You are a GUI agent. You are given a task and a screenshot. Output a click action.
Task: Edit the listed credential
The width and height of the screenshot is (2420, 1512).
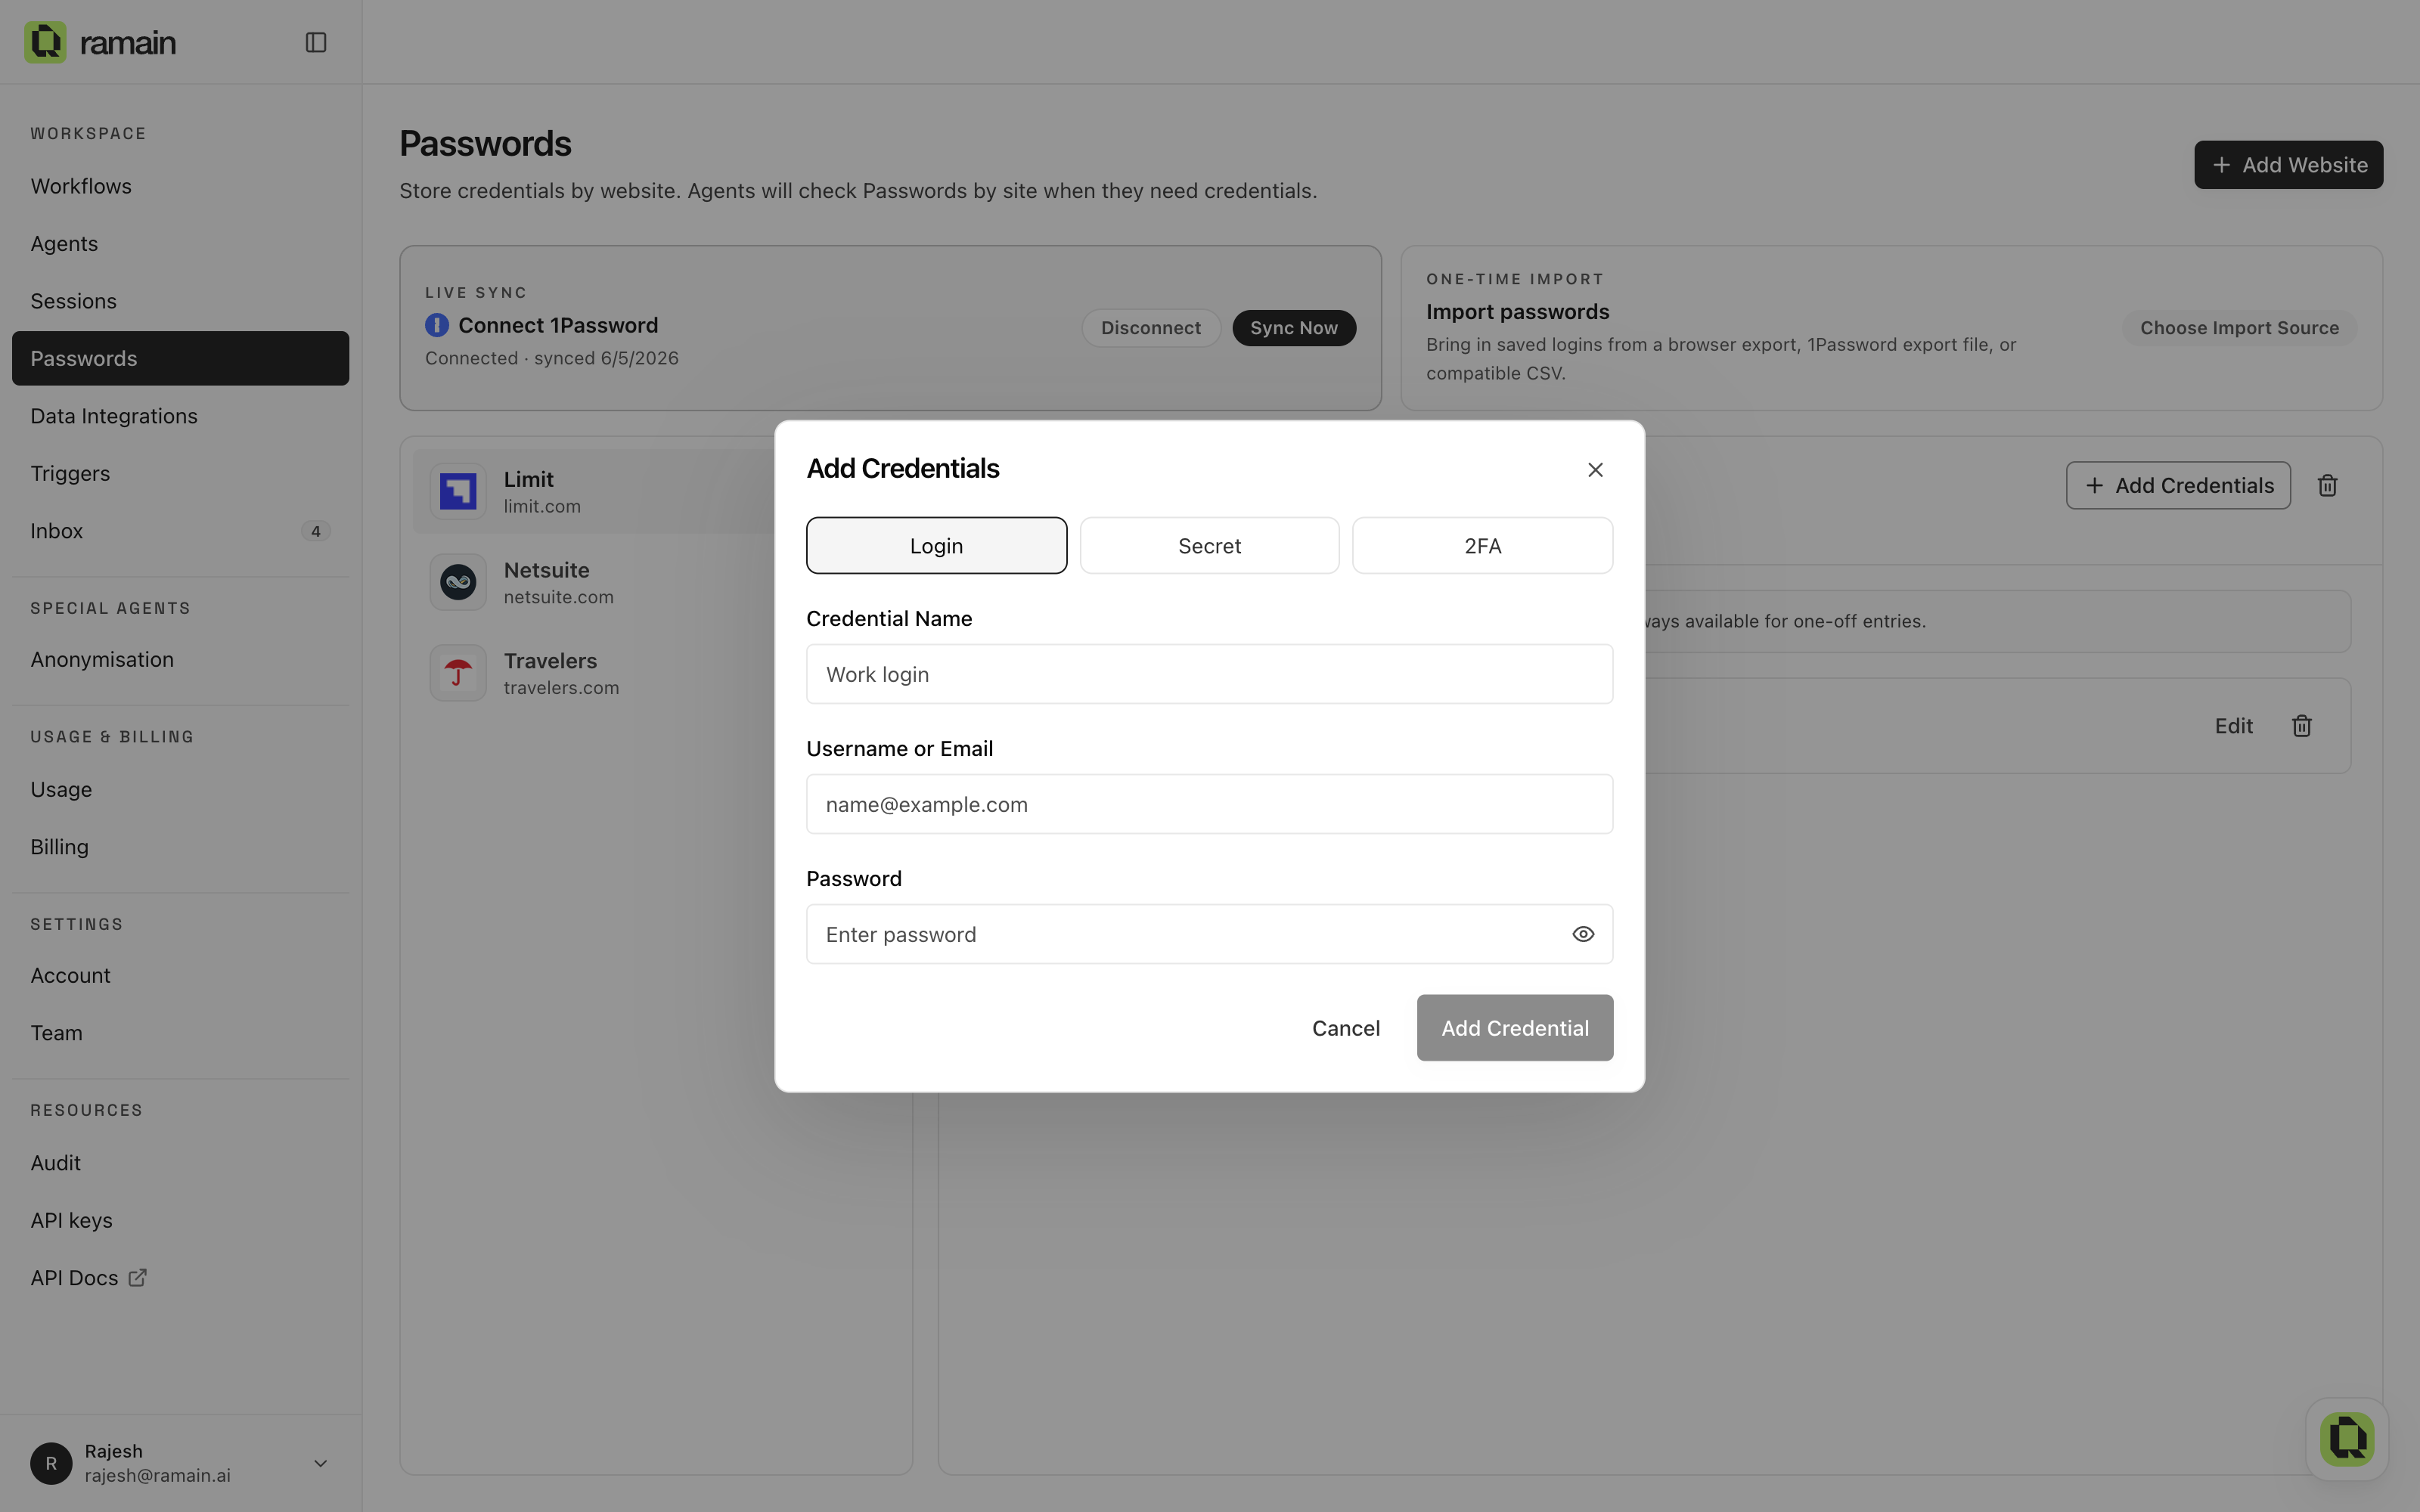coord(2233,726)
